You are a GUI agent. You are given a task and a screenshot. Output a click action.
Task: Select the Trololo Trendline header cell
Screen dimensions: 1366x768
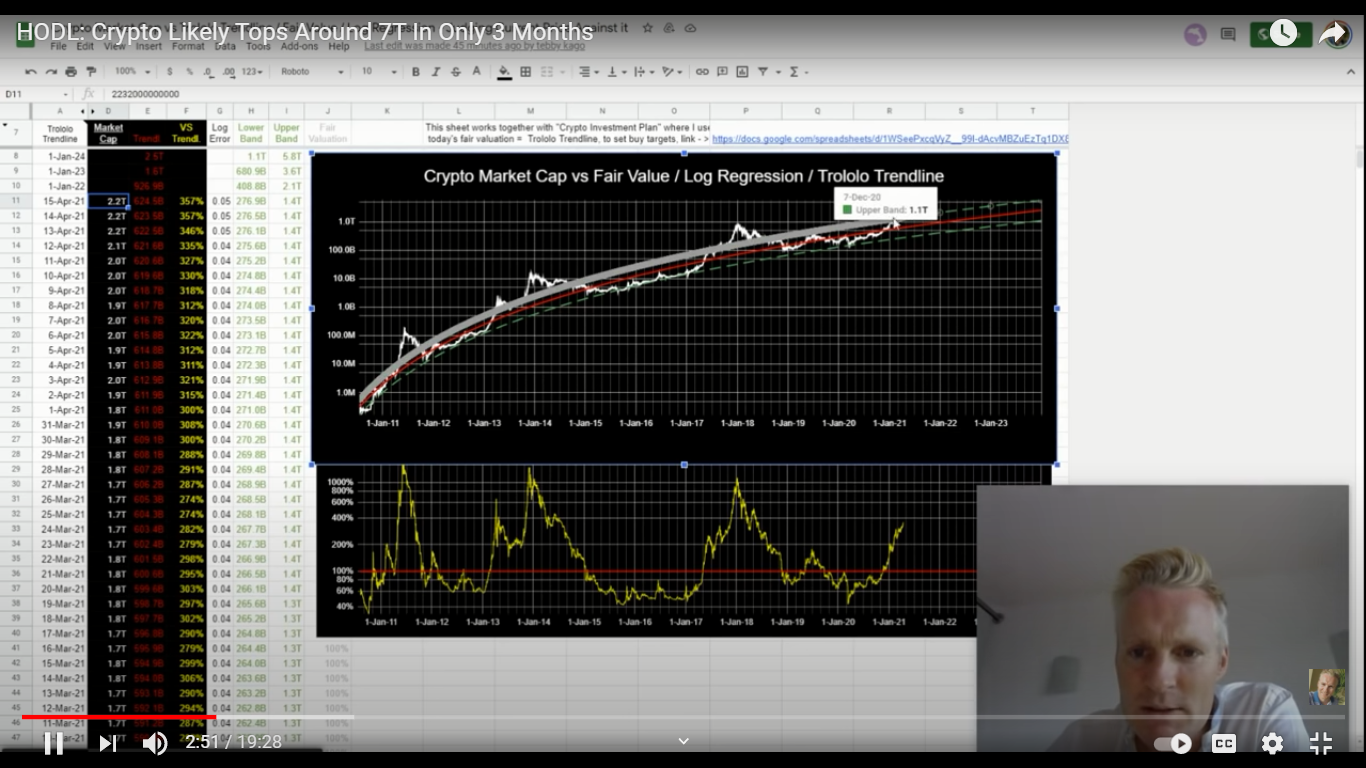coord(60,133)
